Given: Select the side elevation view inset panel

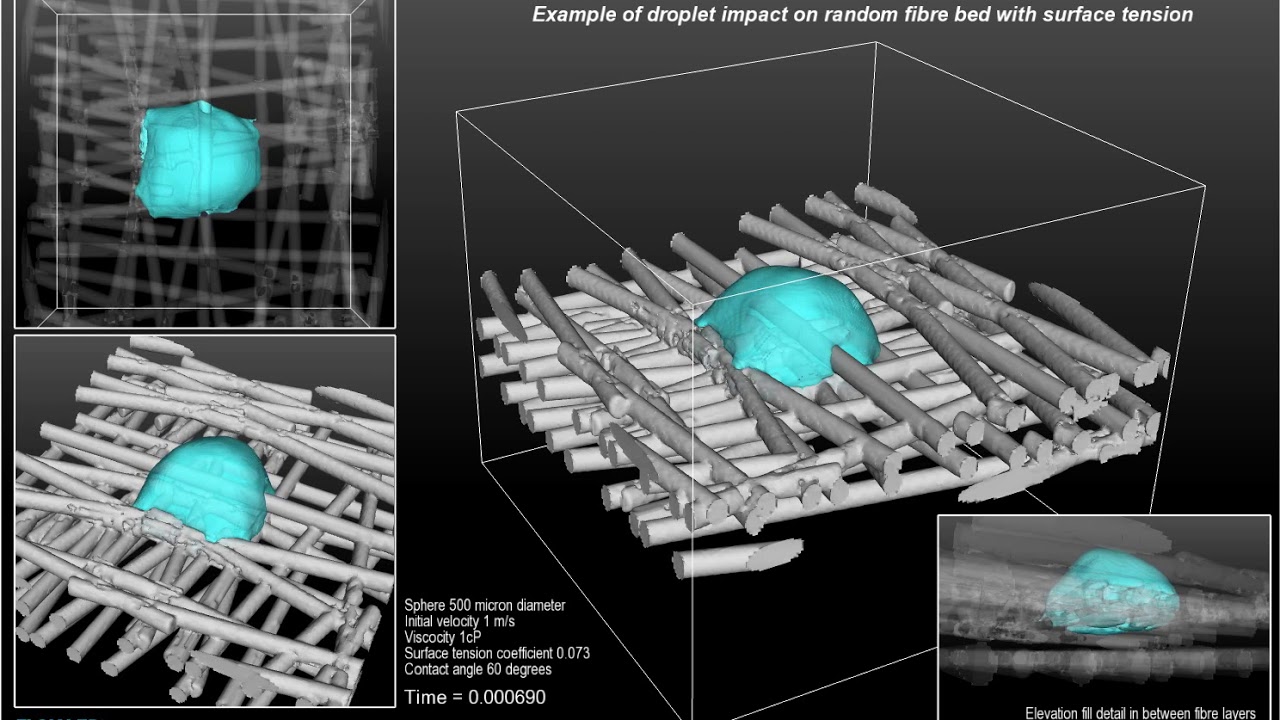Looking at the screenshot, I should coord(1104,617).
